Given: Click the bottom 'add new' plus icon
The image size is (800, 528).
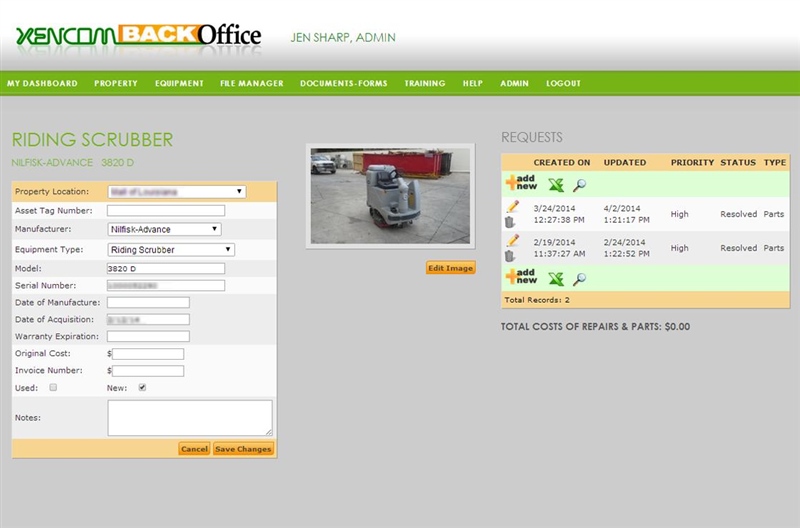Looking at the screenshot, I should [x=521, y=276].
